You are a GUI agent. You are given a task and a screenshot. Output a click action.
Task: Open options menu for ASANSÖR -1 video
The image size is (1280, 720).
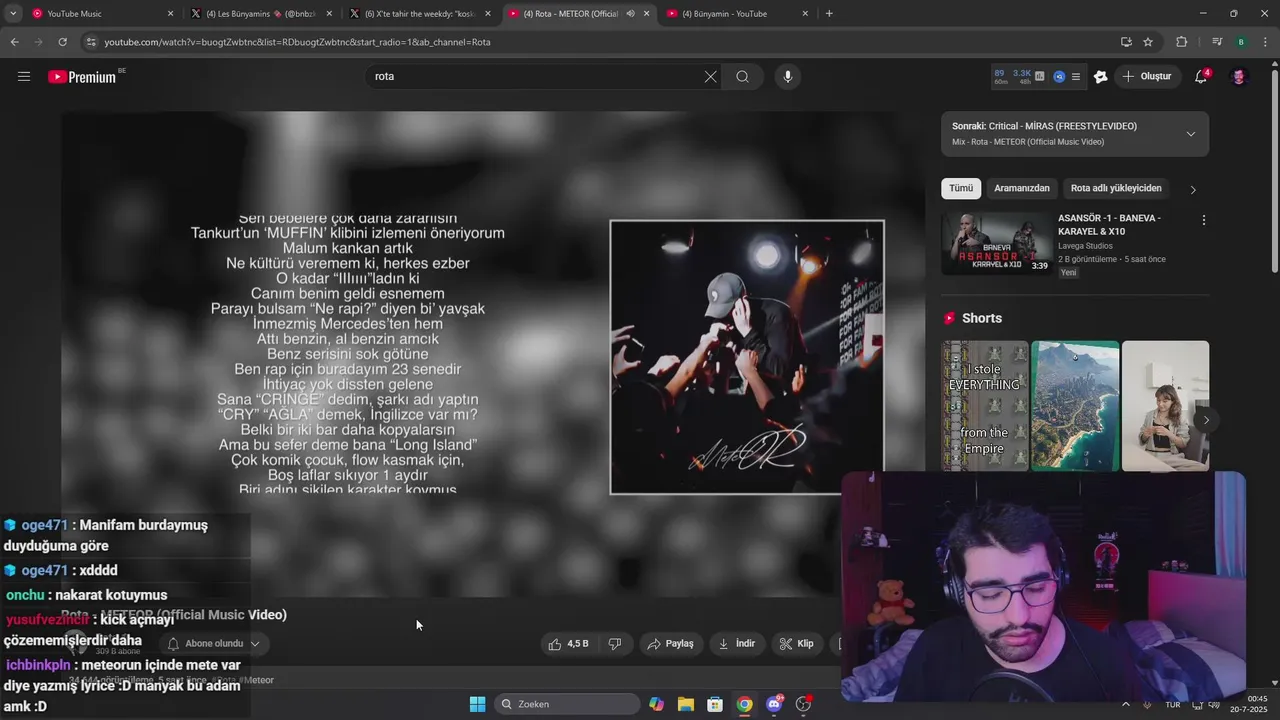point(1203,220)
